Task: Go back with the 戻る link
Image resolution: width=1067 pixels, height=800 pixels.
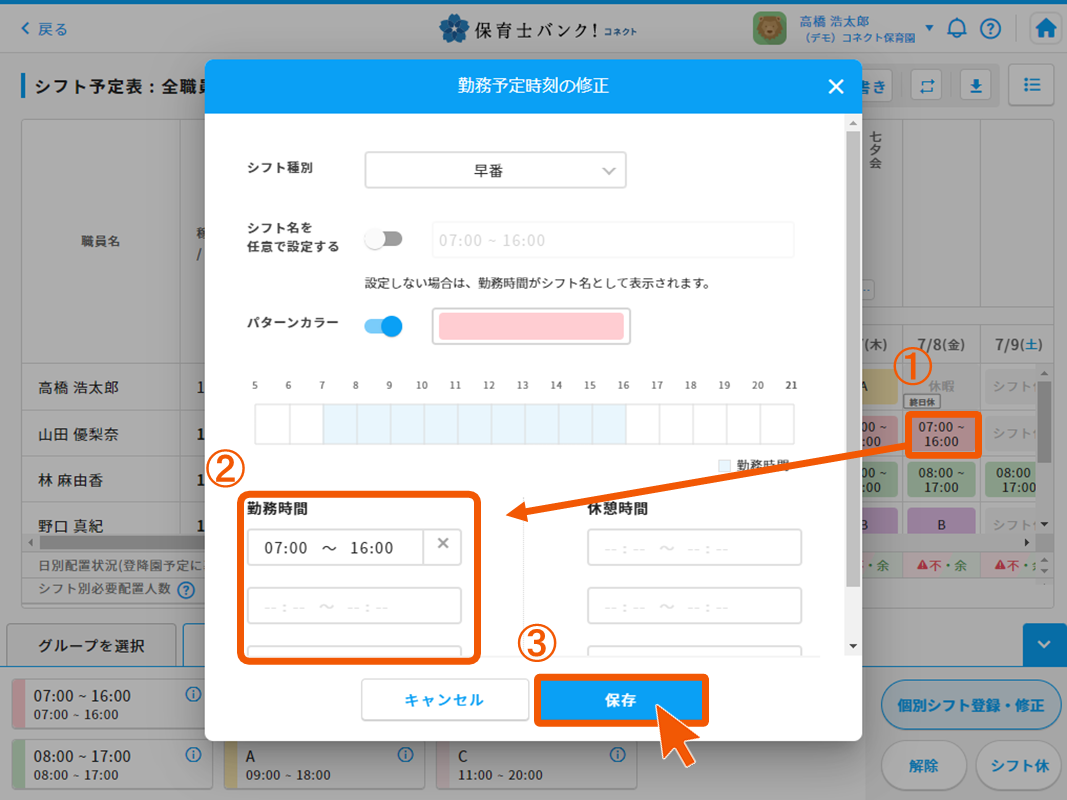Action: pyautogui.click(x=45, y=29)
